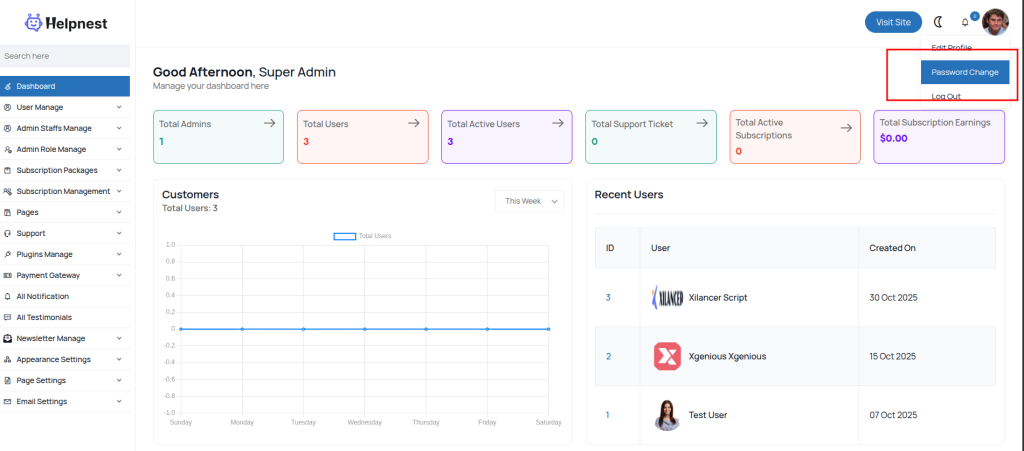The height and width of the screenshot is (451, 1024).
Task: Click the Helpnest logo icon
Action: coord(35,22)
